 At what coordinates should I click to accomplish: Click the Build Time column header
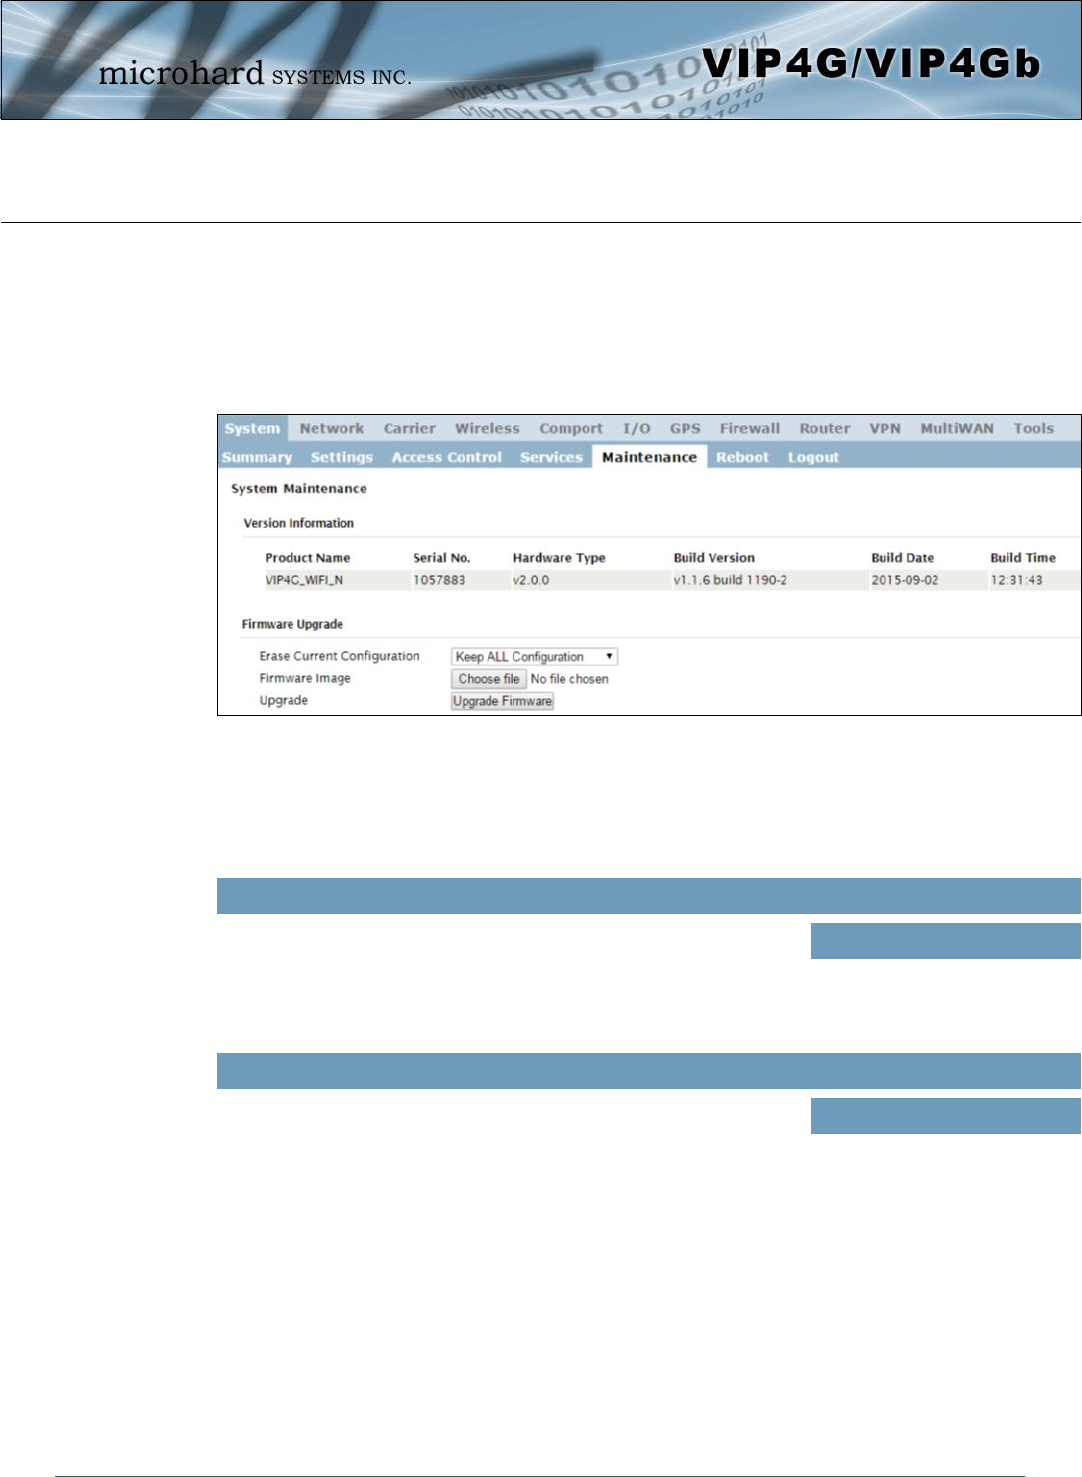(1023, 558)
